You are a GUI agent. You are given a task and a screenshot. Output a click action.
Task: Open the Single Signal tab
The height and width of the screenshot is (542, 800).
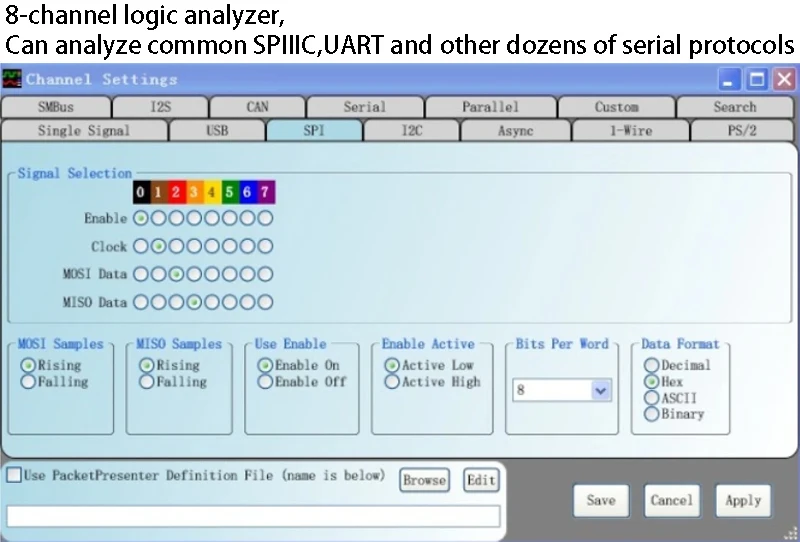(x=84, y=131)
